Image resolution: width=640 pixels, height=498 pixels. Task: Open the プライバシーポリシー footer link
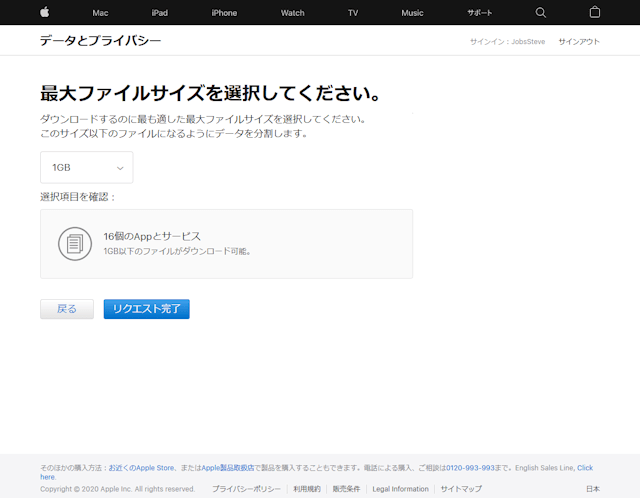tap(246, 489)
